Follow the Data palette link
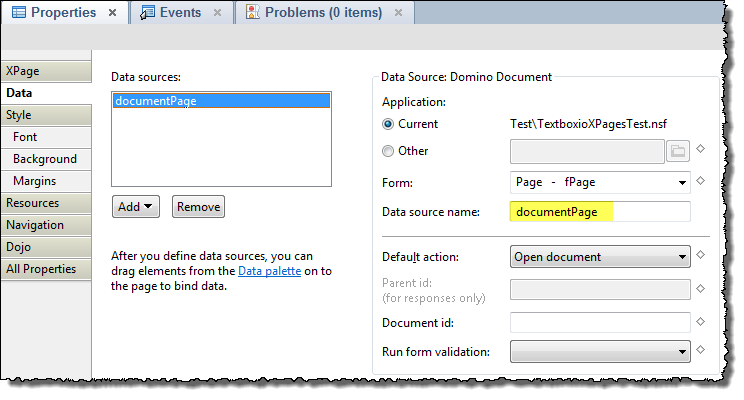 270,271
